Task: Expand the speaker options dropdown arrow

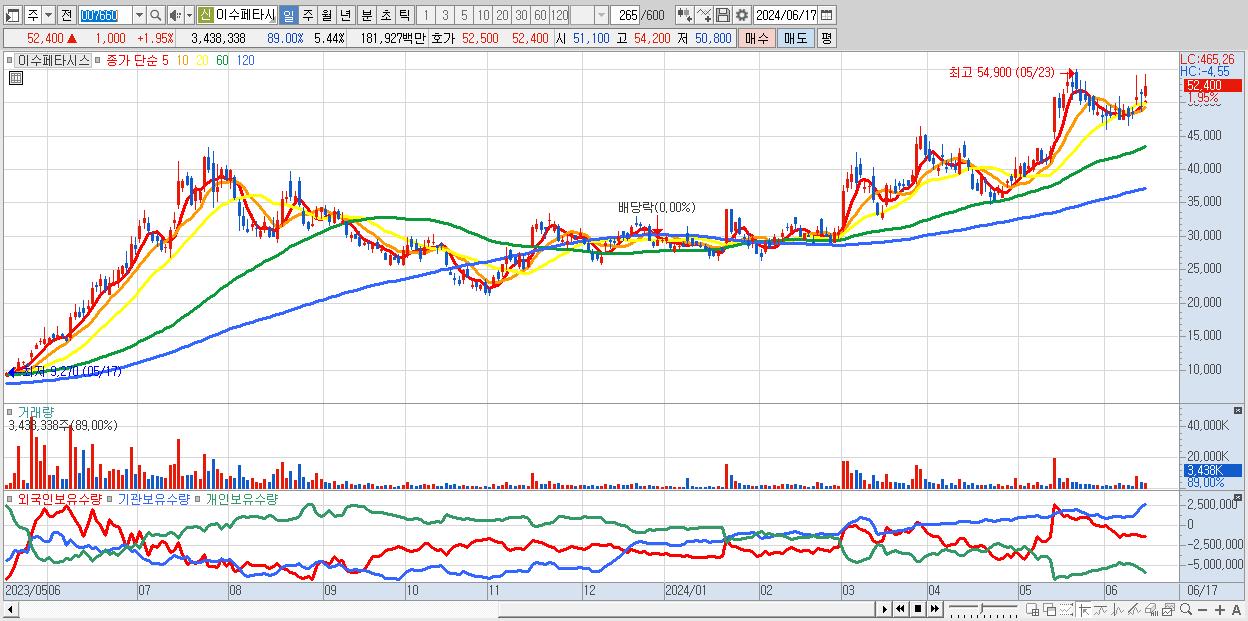Action: (189, 15)
